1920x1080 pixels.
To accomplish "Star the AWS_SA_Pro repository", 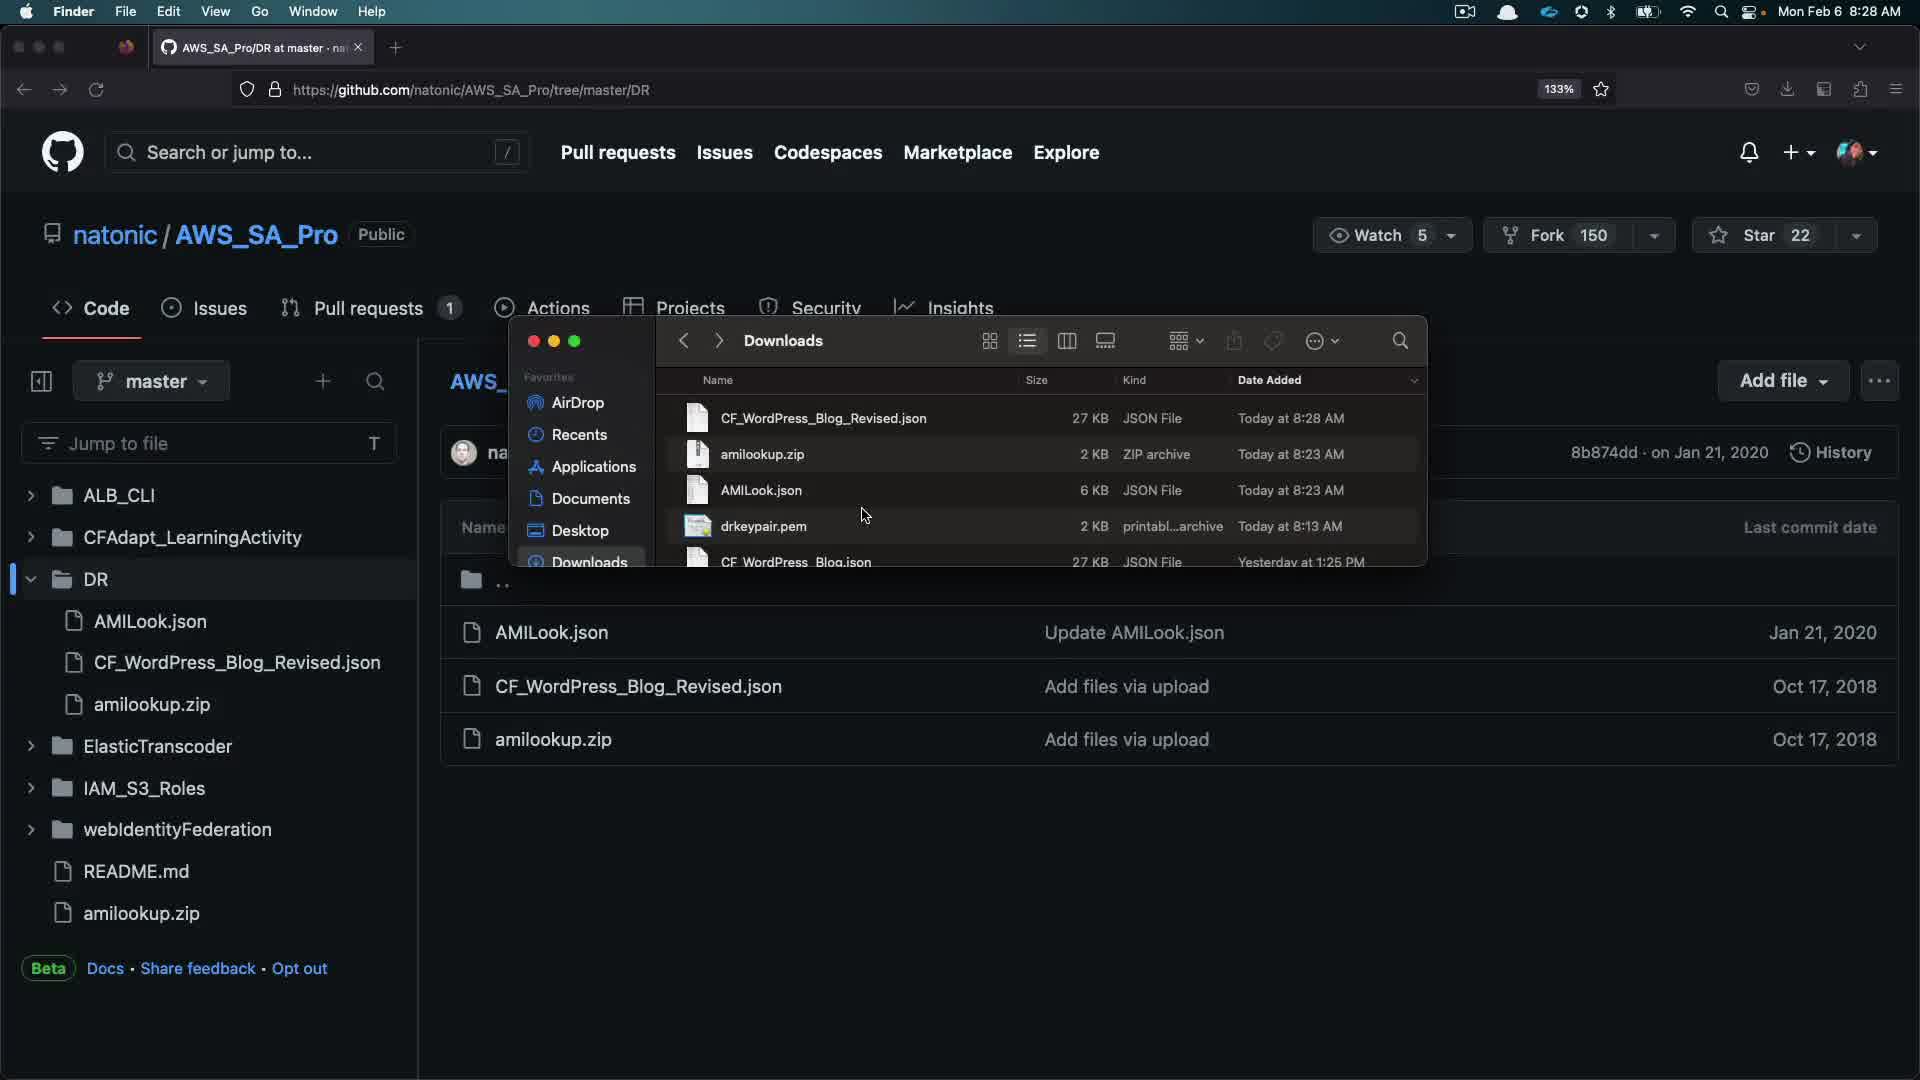I will [x=1759, y=235].
